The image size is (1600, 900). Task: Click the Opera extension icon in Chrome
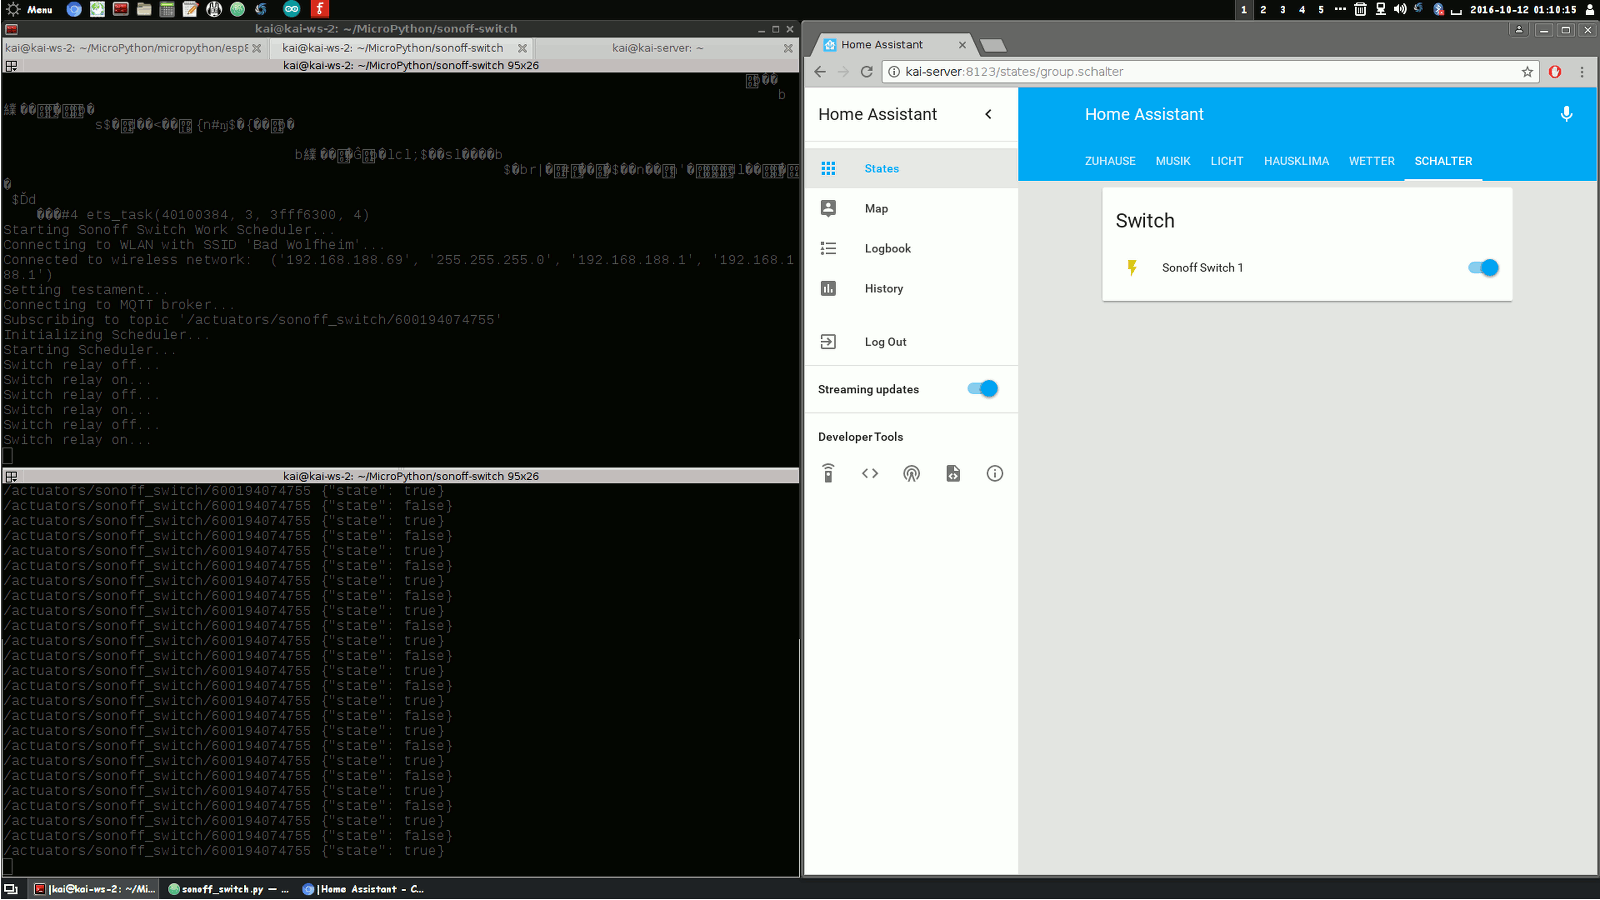point(1555,72)
